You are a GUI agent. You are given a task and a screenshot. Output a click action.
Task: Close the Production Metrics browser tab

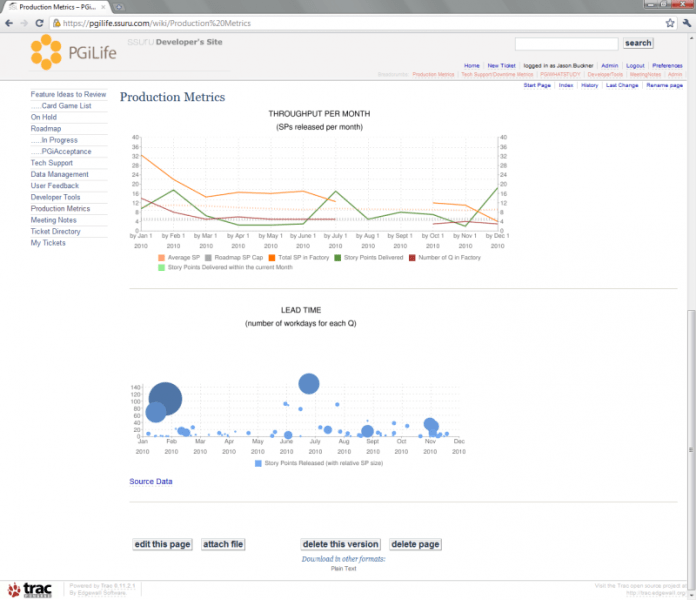point(103,7)
